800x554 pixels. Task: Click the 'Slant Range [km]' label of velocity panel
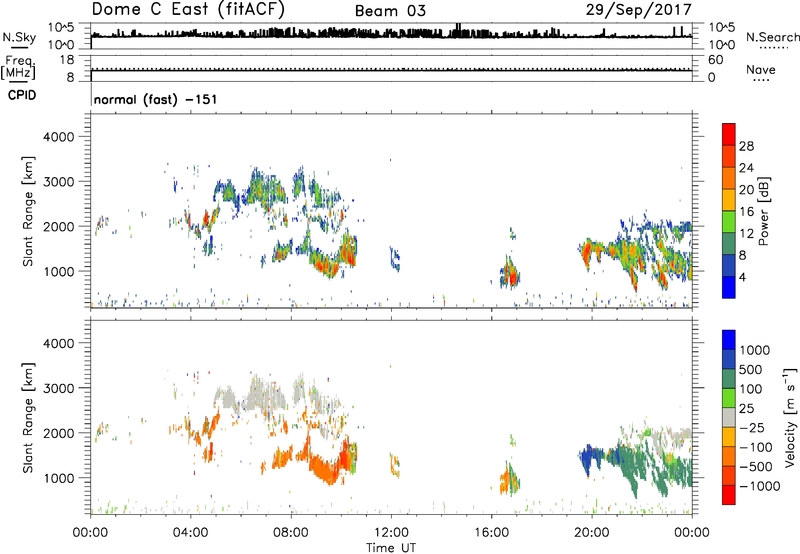coord(28,418)
